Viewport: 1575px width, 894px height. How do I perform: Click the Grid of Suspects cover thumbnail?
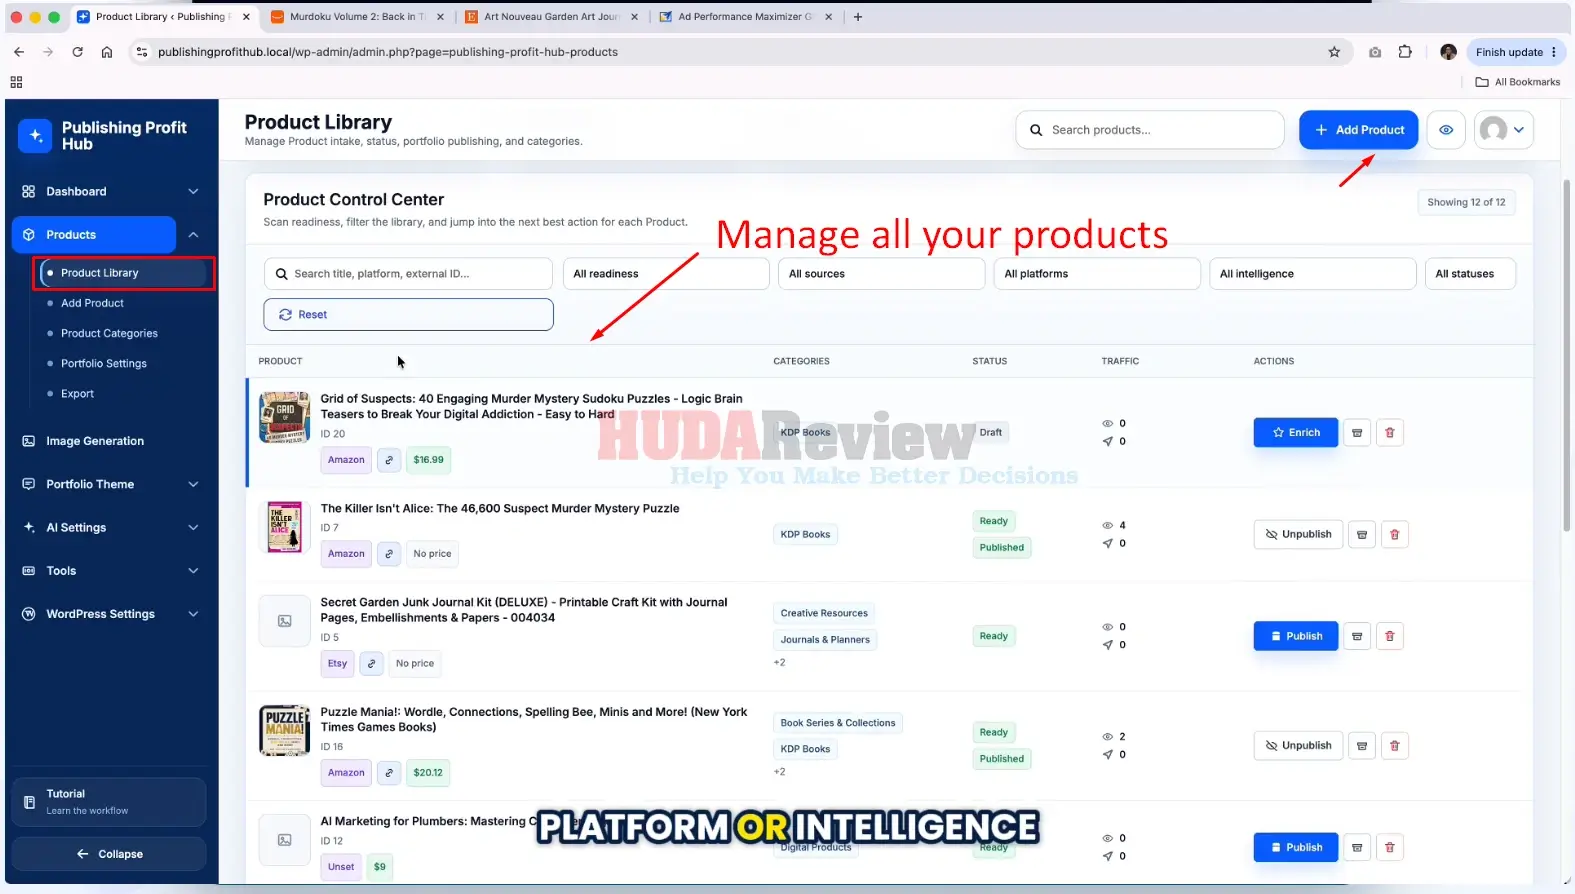[x=284, y=418]
